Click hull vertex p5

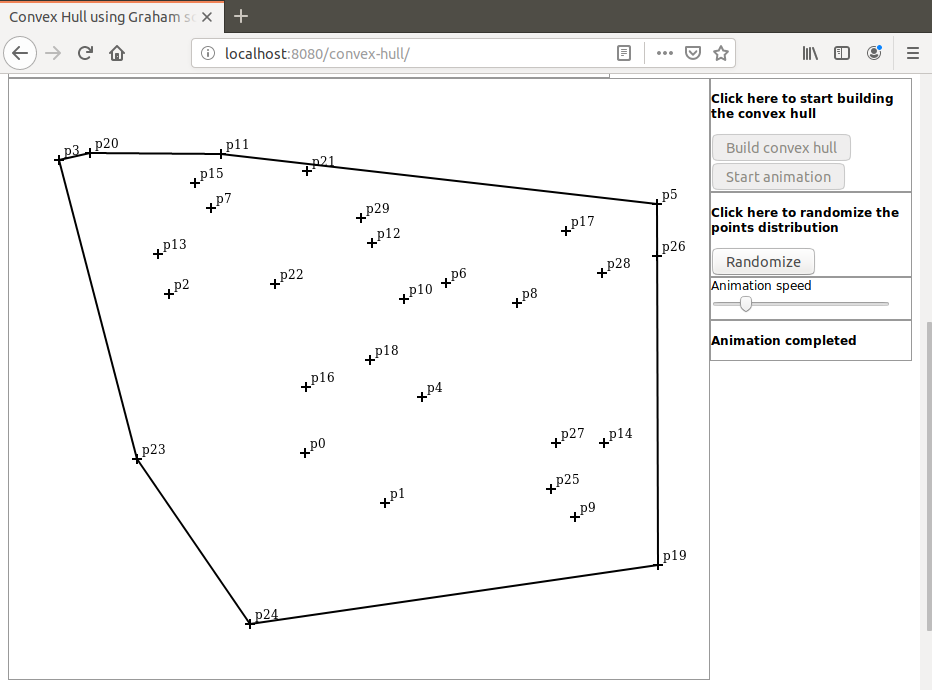(x=657, y=204)
